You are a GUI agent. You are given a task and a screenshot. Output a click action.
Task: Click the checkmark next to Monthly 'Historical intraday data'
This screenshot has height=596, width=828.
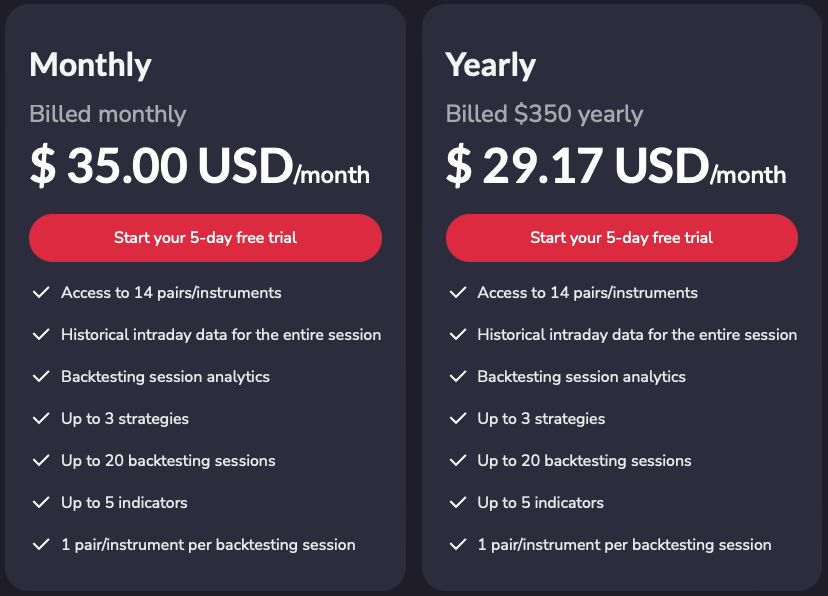coord(41,335)
